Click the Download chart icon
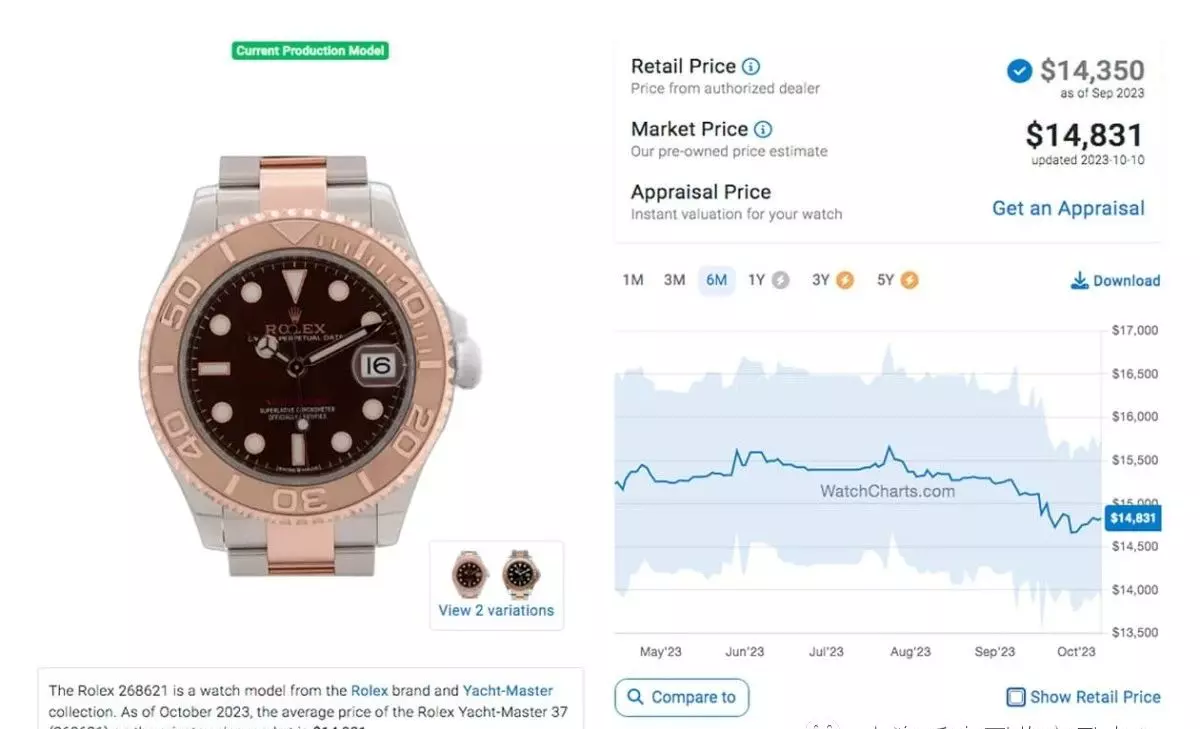This screenshot has width=1200, height=729. (x=1079, y=281)
